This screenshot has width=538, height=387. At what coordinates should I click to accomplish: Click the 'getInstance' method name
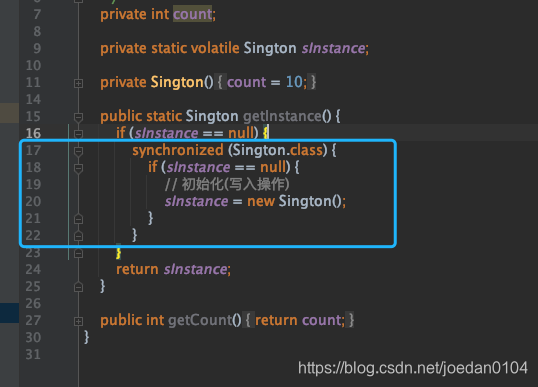click(x=282, y=116)
